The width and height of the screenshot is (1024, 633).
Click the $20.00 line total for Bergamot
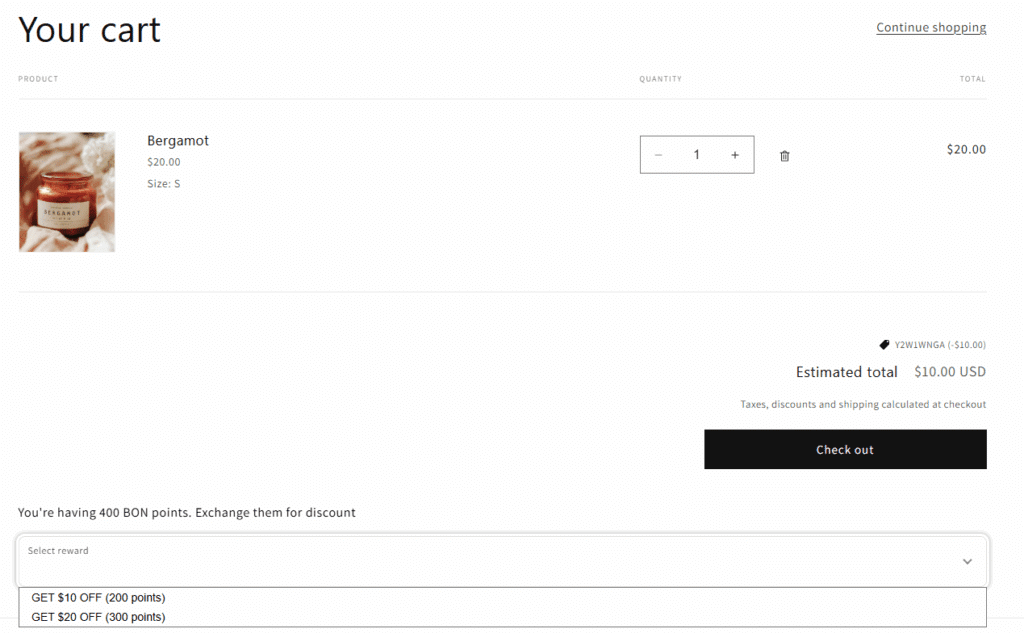(966, 150)
